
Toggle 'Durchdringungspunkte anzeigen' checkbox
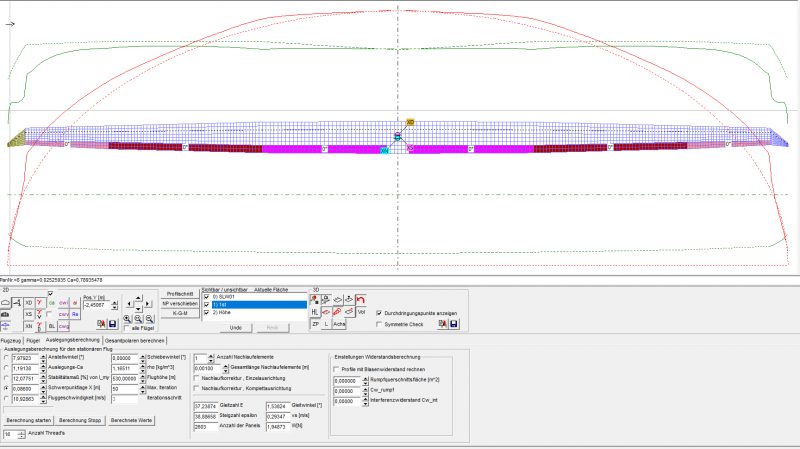378,312
